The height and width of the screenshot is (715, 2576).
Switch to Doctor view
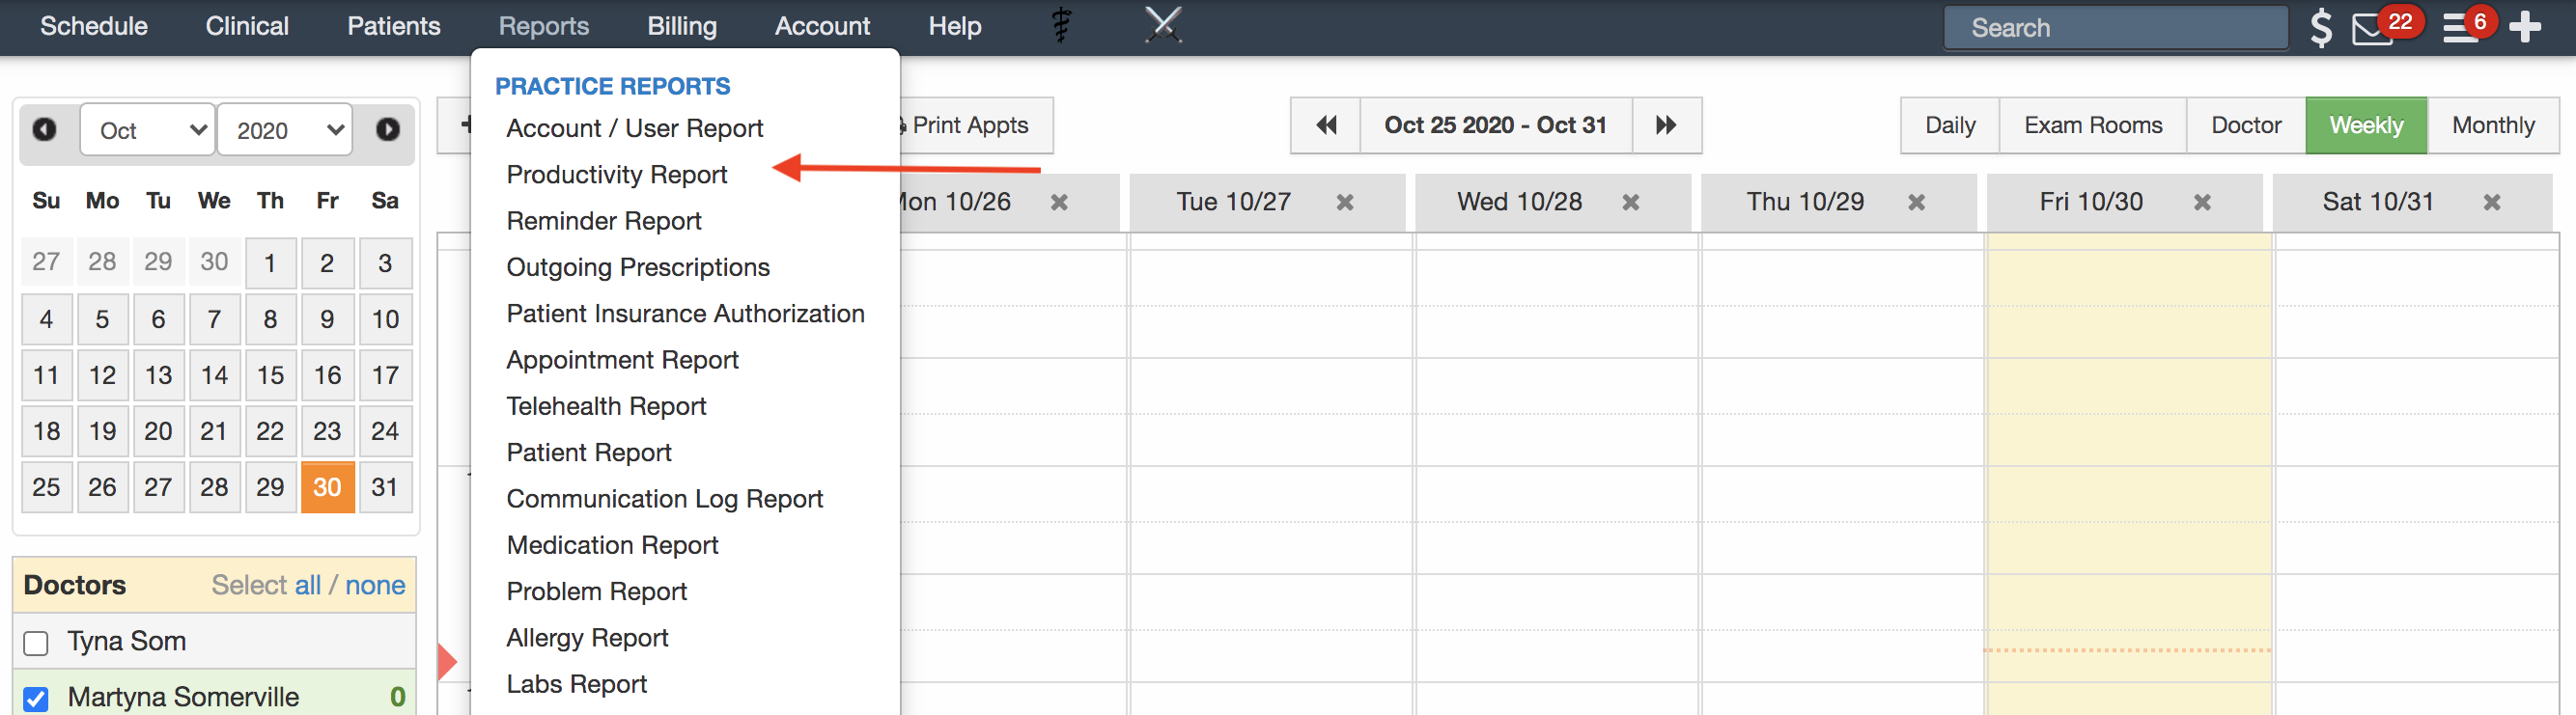click(x=2245, y=125)
